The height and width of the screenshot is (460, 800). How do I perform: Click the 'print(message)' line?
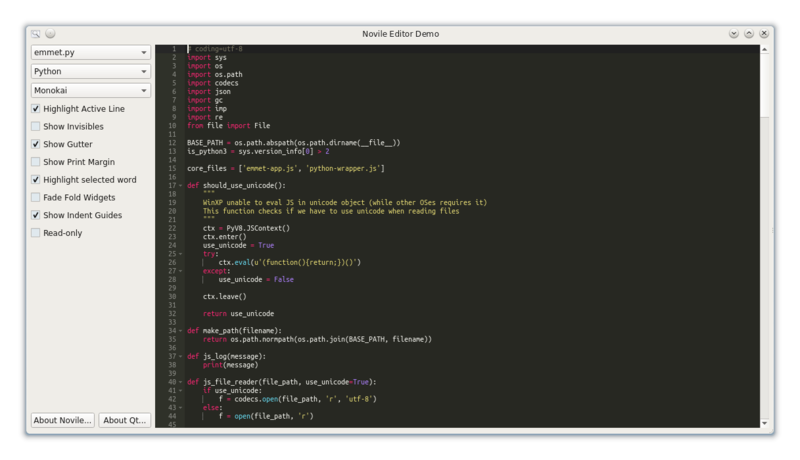(231, 365)
